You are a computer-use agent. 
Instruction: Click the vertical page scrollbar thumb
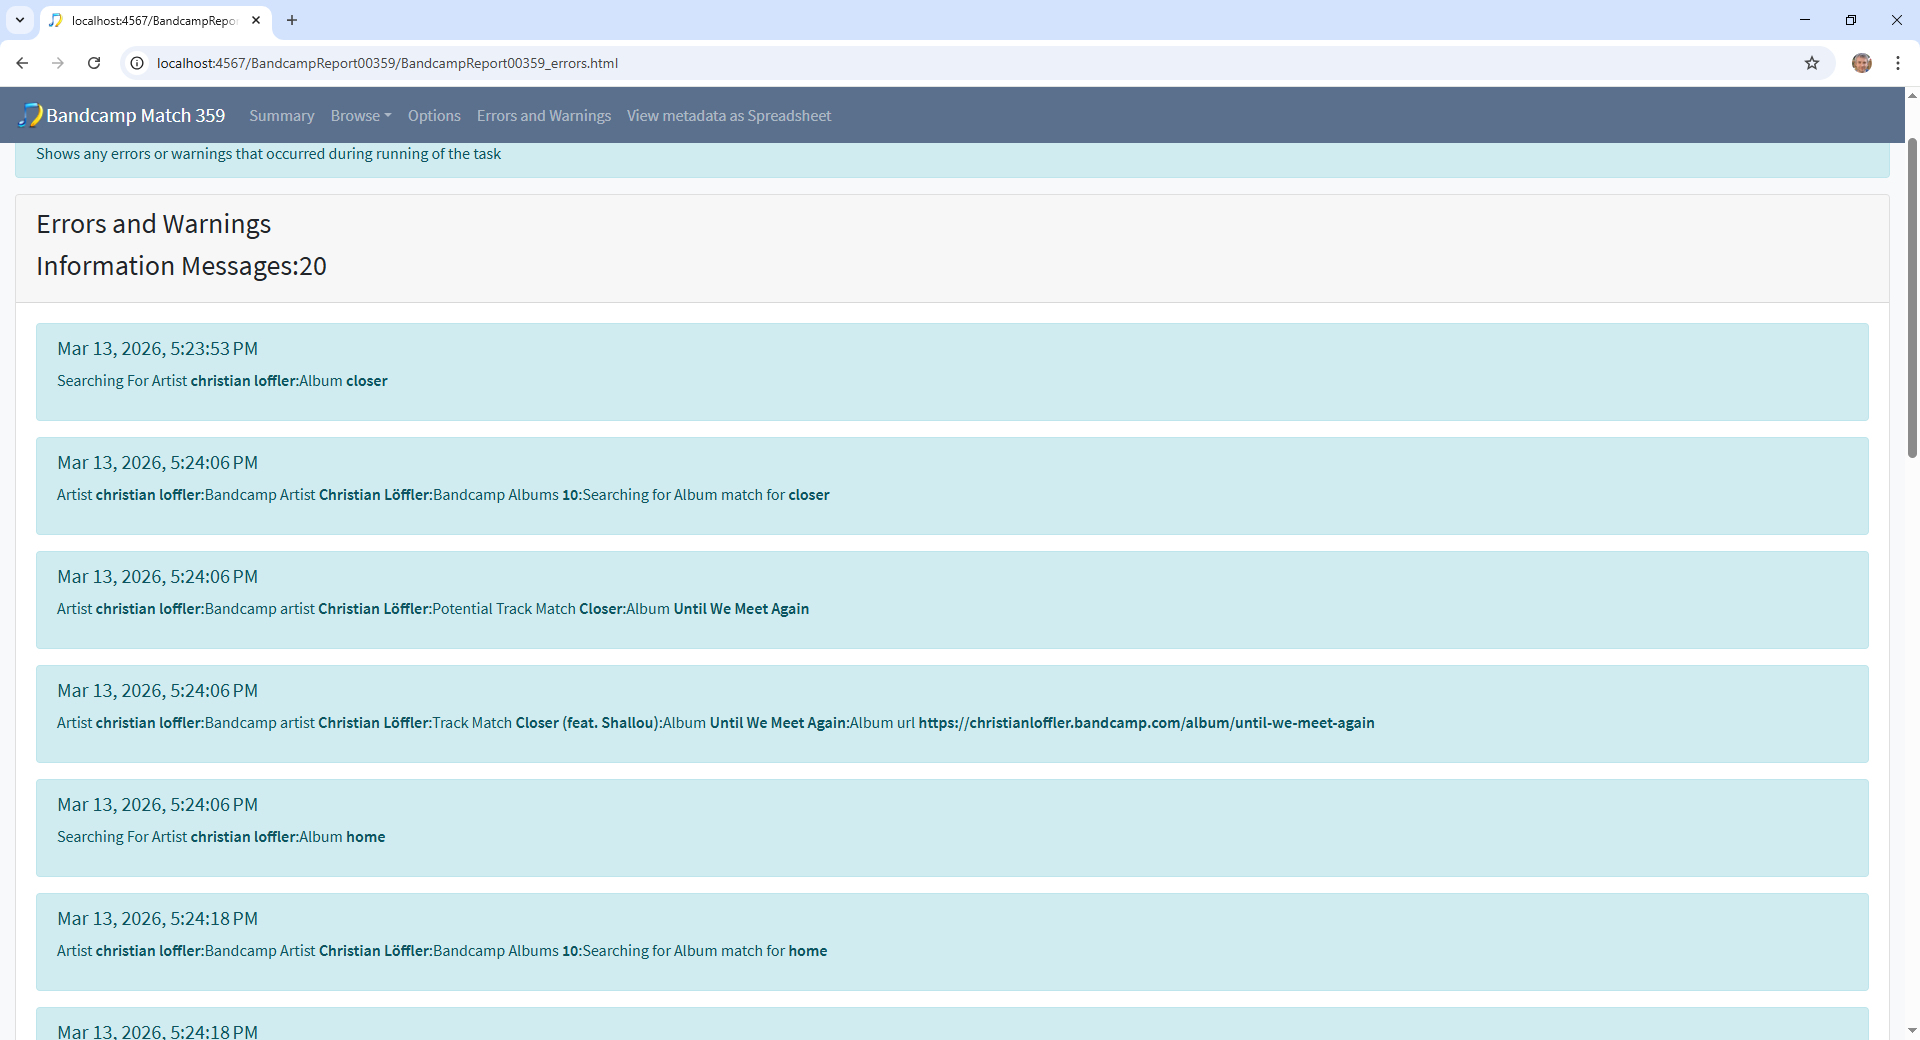tap(1912, 300)
